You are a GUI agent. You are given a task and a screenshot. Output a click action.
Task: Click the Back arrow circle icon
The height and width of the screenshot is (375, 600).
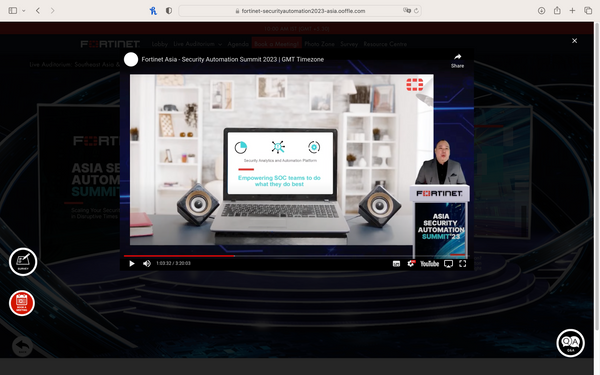(22, 346)
